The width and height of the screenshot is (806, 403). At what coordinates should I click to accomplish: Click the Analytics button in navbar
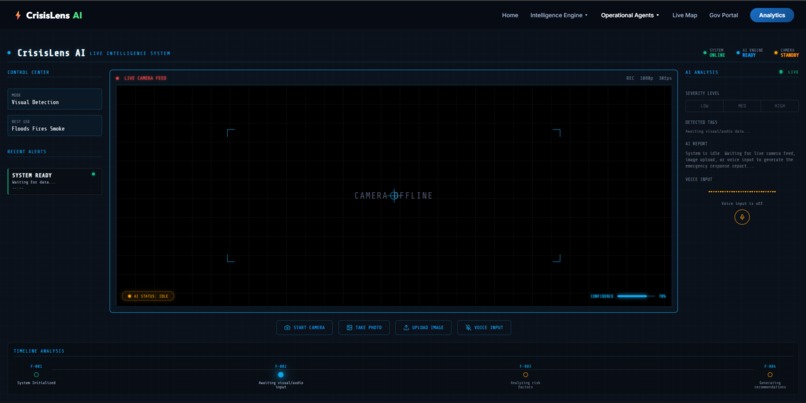[772, 15]
